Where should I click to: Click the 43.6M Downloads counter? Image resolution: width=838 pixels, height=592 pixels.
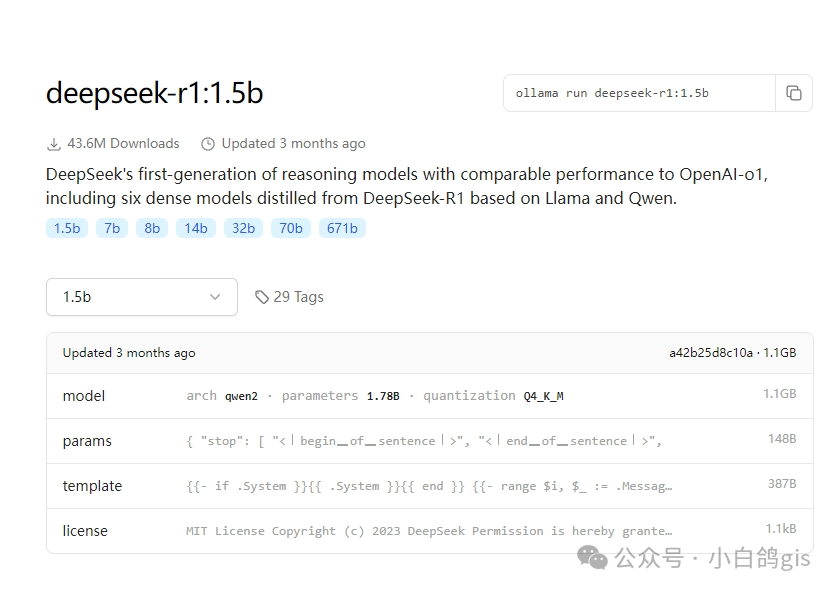coord(122,143)
